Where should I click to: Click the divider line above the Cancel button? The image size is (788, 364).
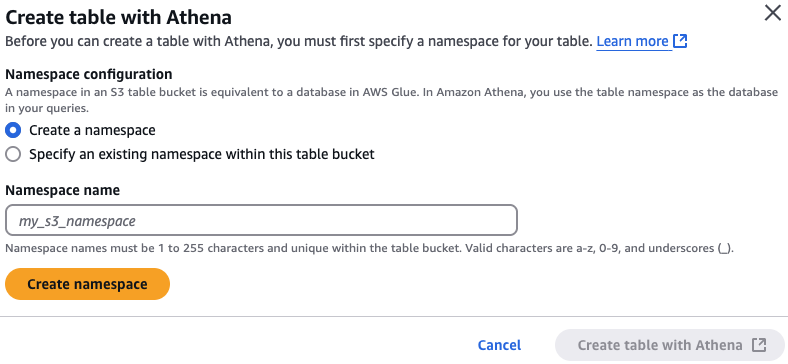(394, 317)
